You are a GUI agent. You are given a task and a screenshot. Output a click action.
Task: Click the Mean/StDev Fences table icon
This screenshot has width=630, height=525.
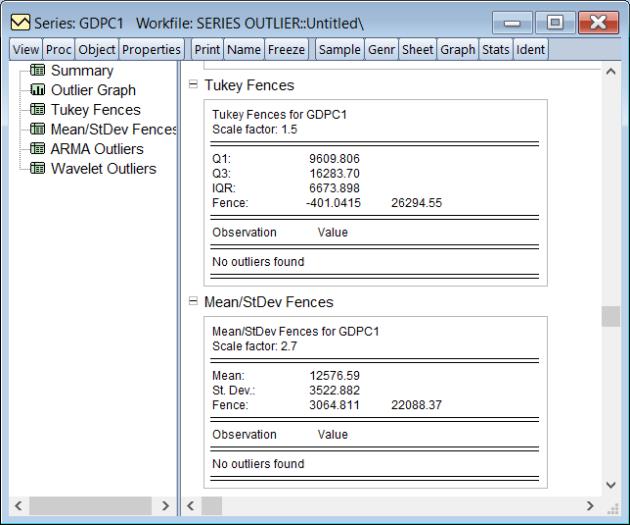pyautogui.click(x=39, y=130)
